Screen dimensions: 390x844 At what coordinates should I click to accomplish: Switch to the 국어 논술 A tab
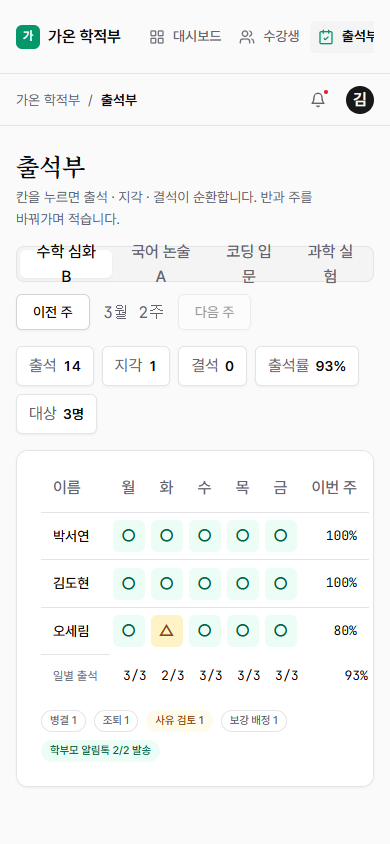[x=161, y=264]
